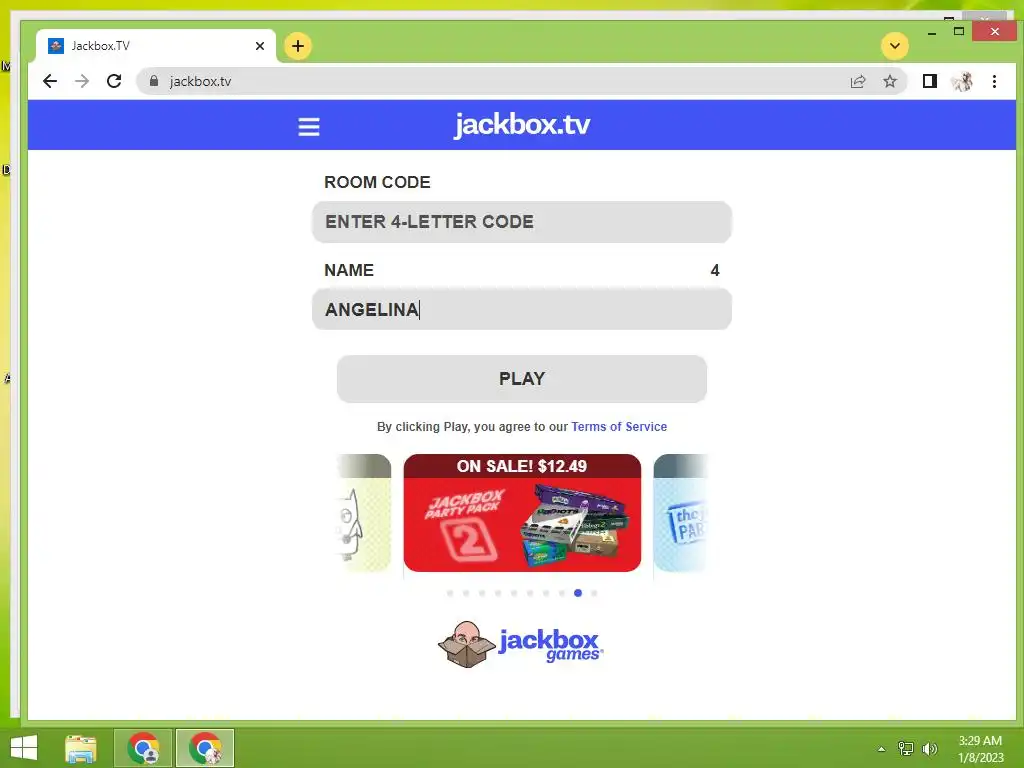Click the jackbox.tv header logo
Viewport: 1024px width, 768px height.
tap(522, 124)
